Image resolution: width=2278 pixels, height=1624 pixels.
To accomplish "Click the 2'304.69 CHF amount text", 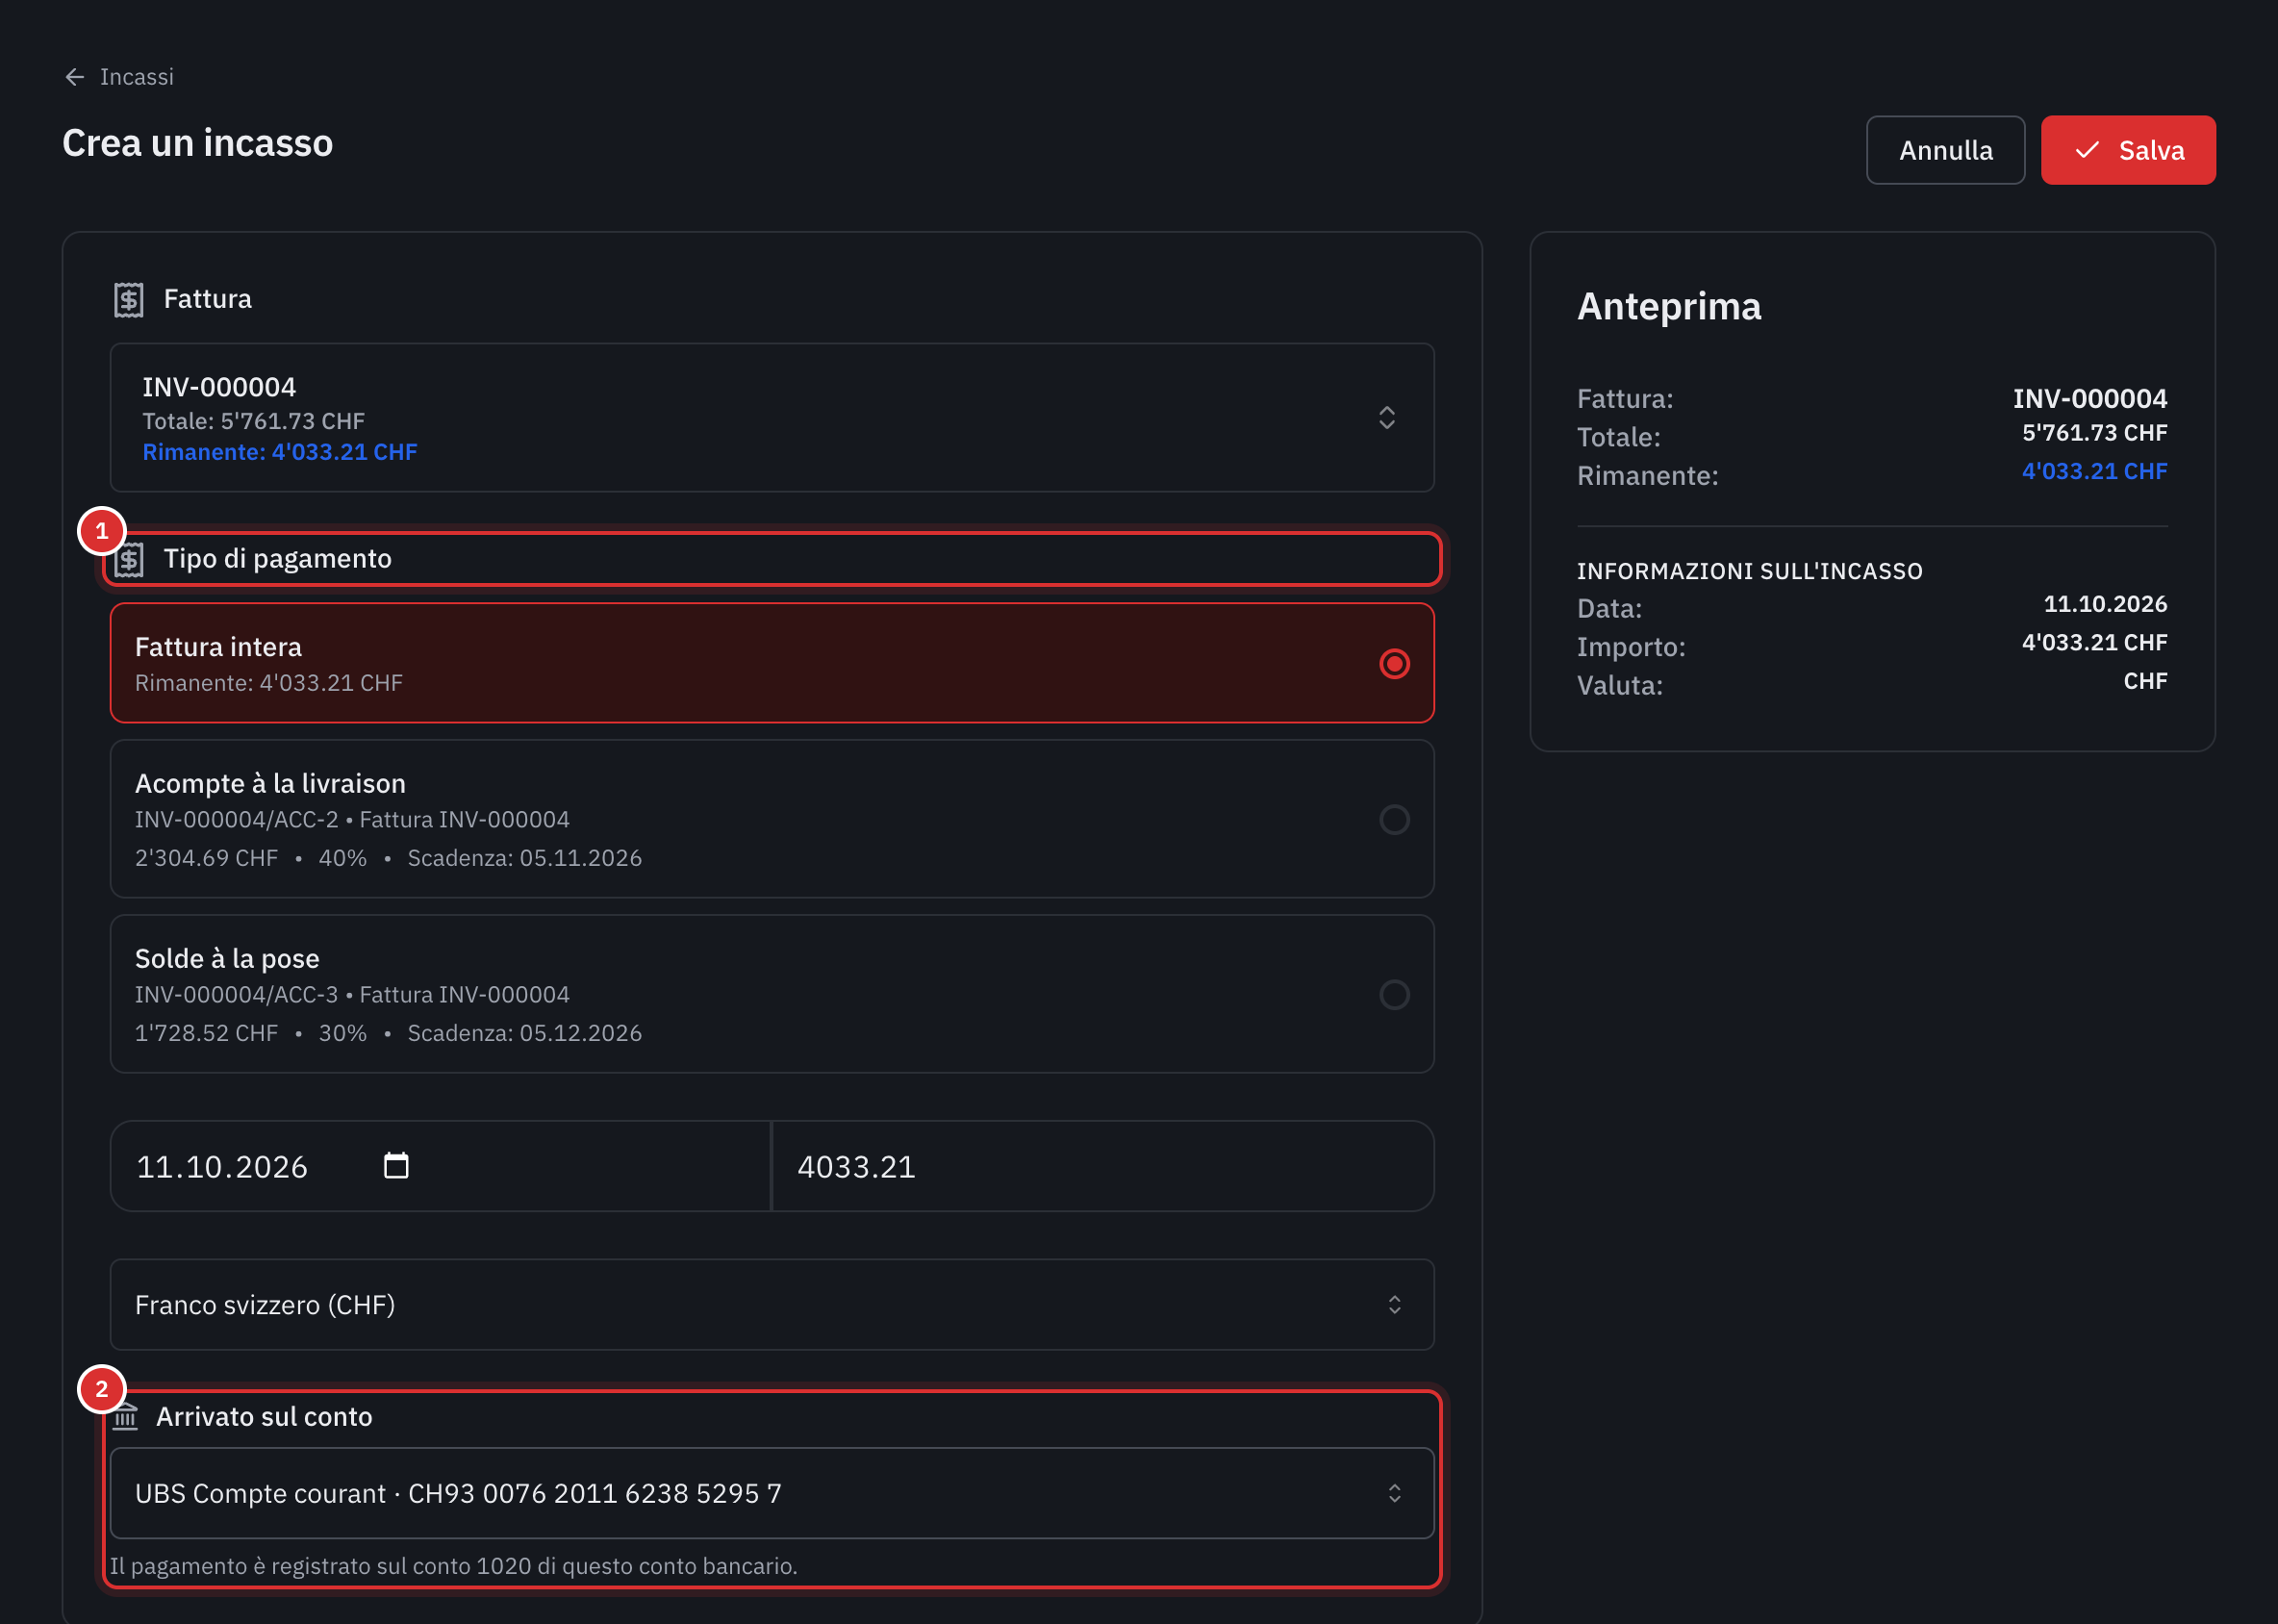I will 207,858.
